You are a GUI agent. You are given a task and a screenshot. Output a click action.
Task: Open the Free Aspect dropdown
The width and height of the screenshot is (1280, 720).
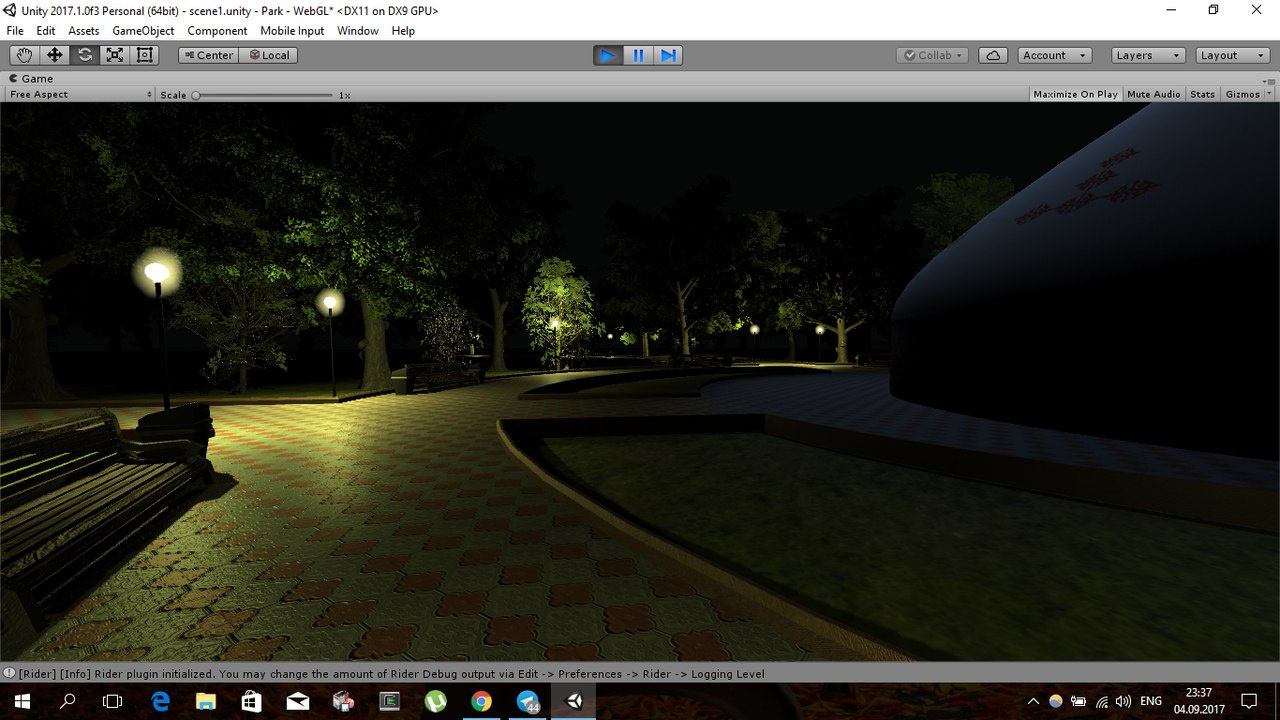tap(80, 94)
